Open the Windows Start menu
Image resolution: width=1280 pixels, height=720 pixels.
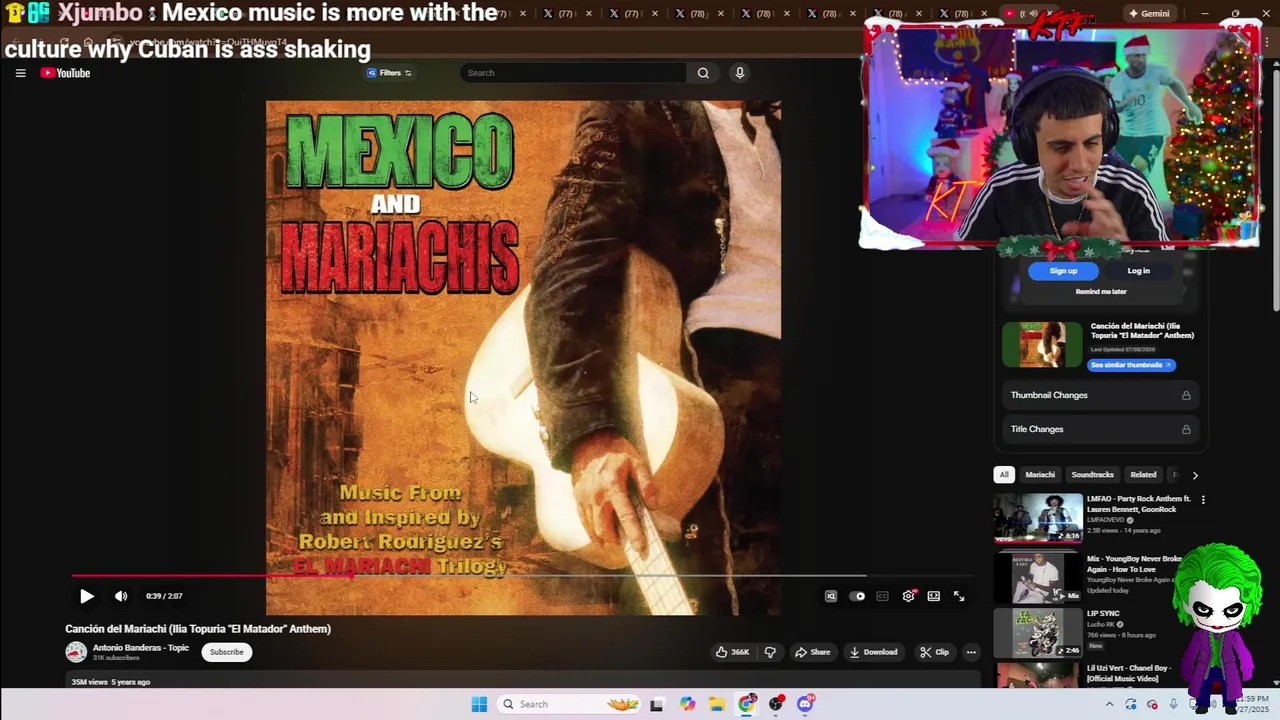[x=479, y=704]
